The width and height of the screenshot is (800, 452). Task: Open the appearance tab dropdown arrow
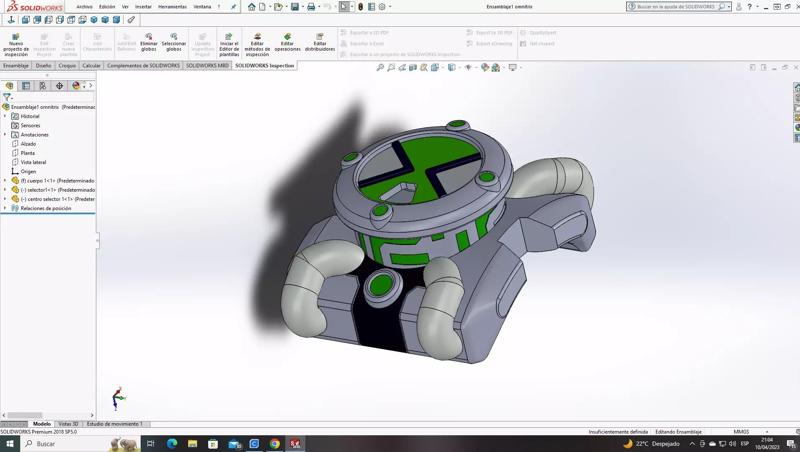84,86
